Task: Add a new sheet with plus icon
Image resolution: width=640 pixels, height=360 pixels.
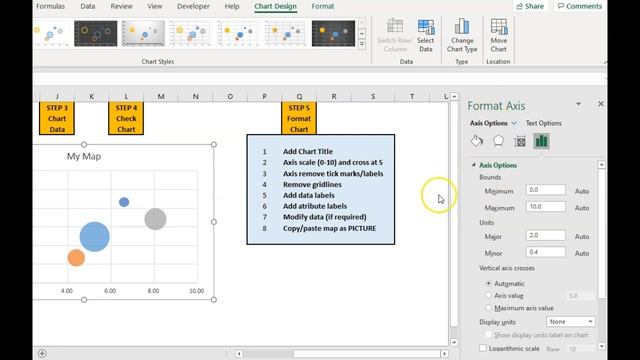Action: [42, 353]
